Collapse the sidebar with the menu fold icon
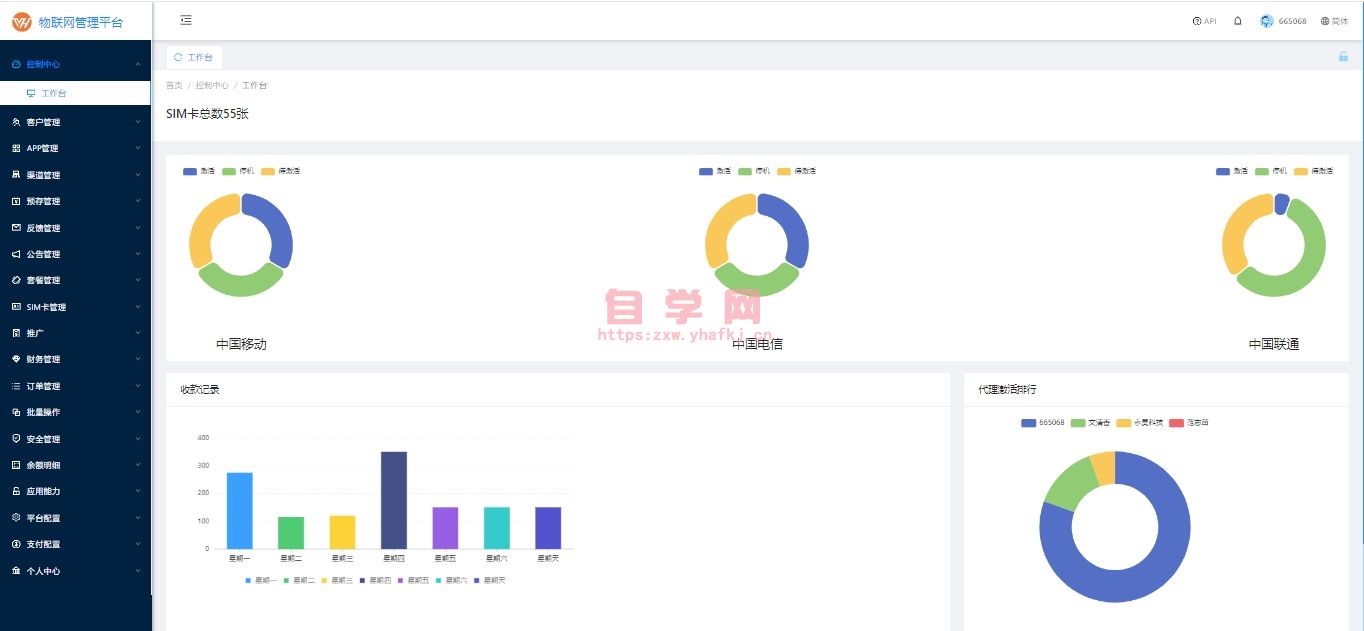This screenshot has height=631, width=1364. [x=186, y=20]
